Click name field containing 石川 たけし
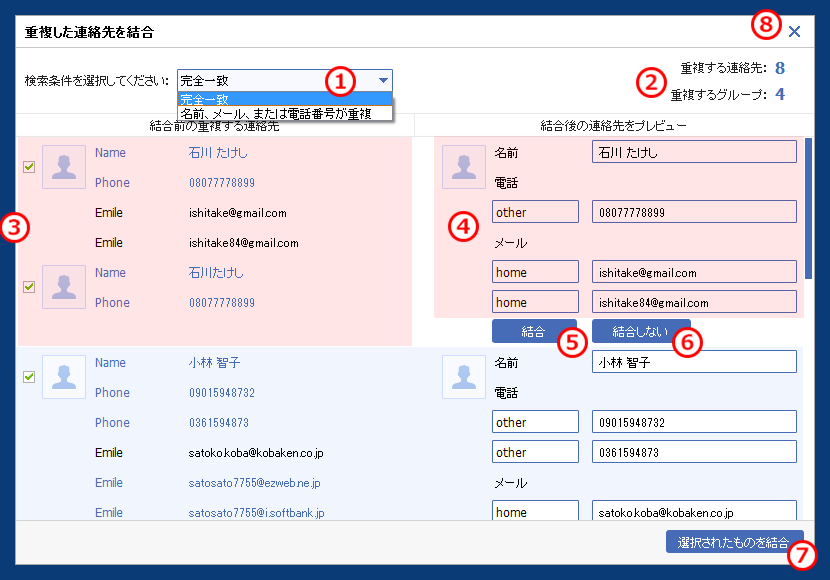The width and height of the screenshot is (830, 580). tap(694, 152)
